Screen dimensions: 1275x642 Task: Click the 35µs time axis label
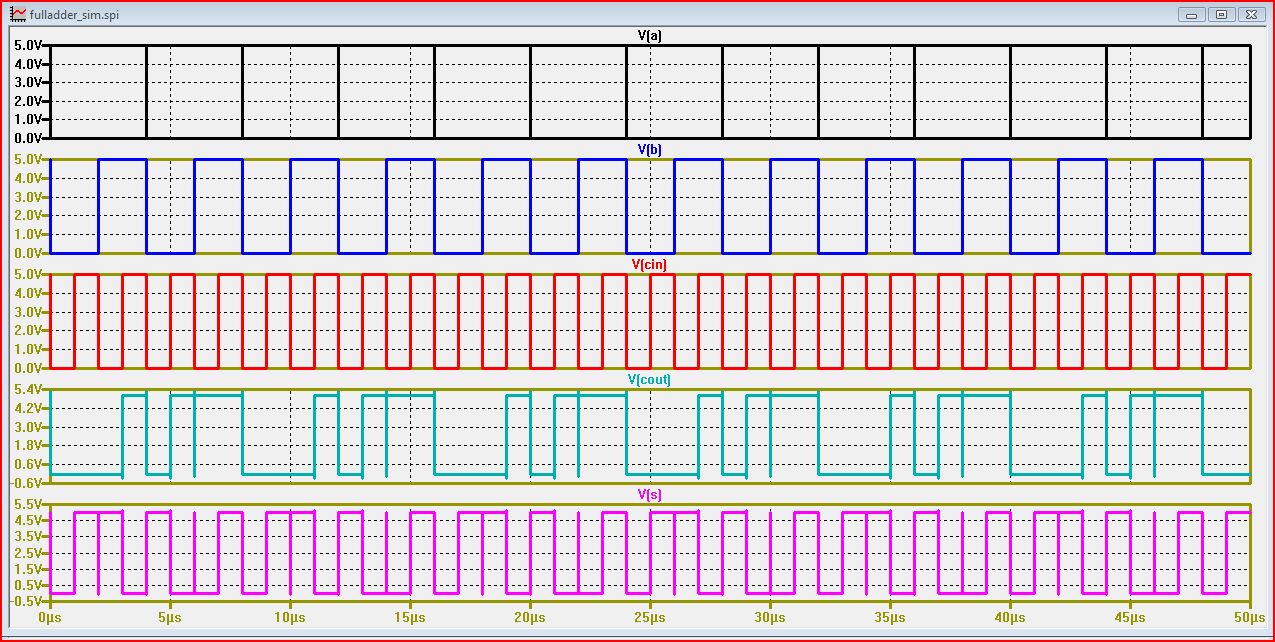(x=890, y=618)
